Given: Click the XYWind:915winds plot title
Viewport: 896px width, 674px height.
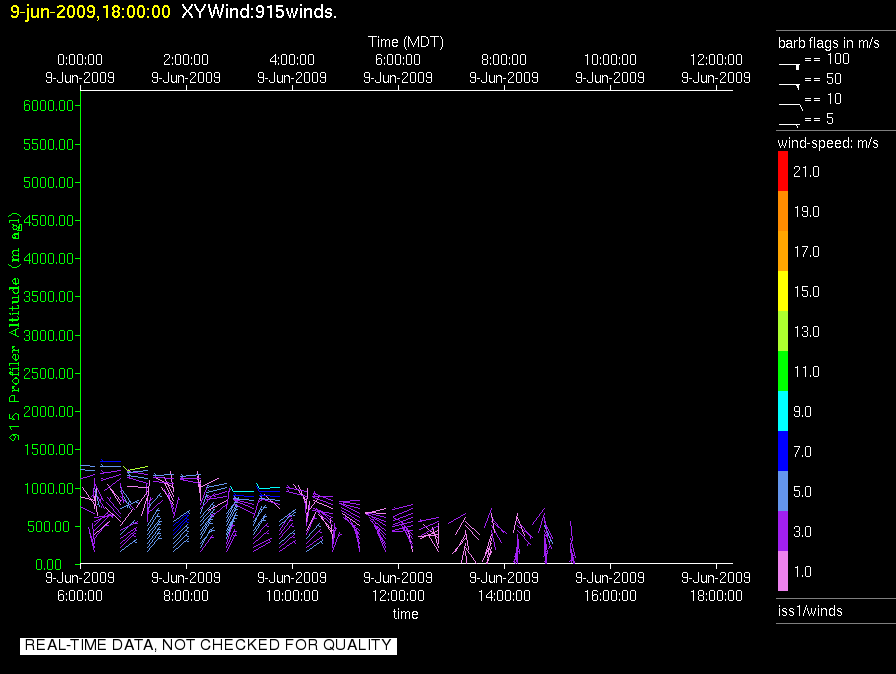Looking at the screenshot, I should (259, 12).
